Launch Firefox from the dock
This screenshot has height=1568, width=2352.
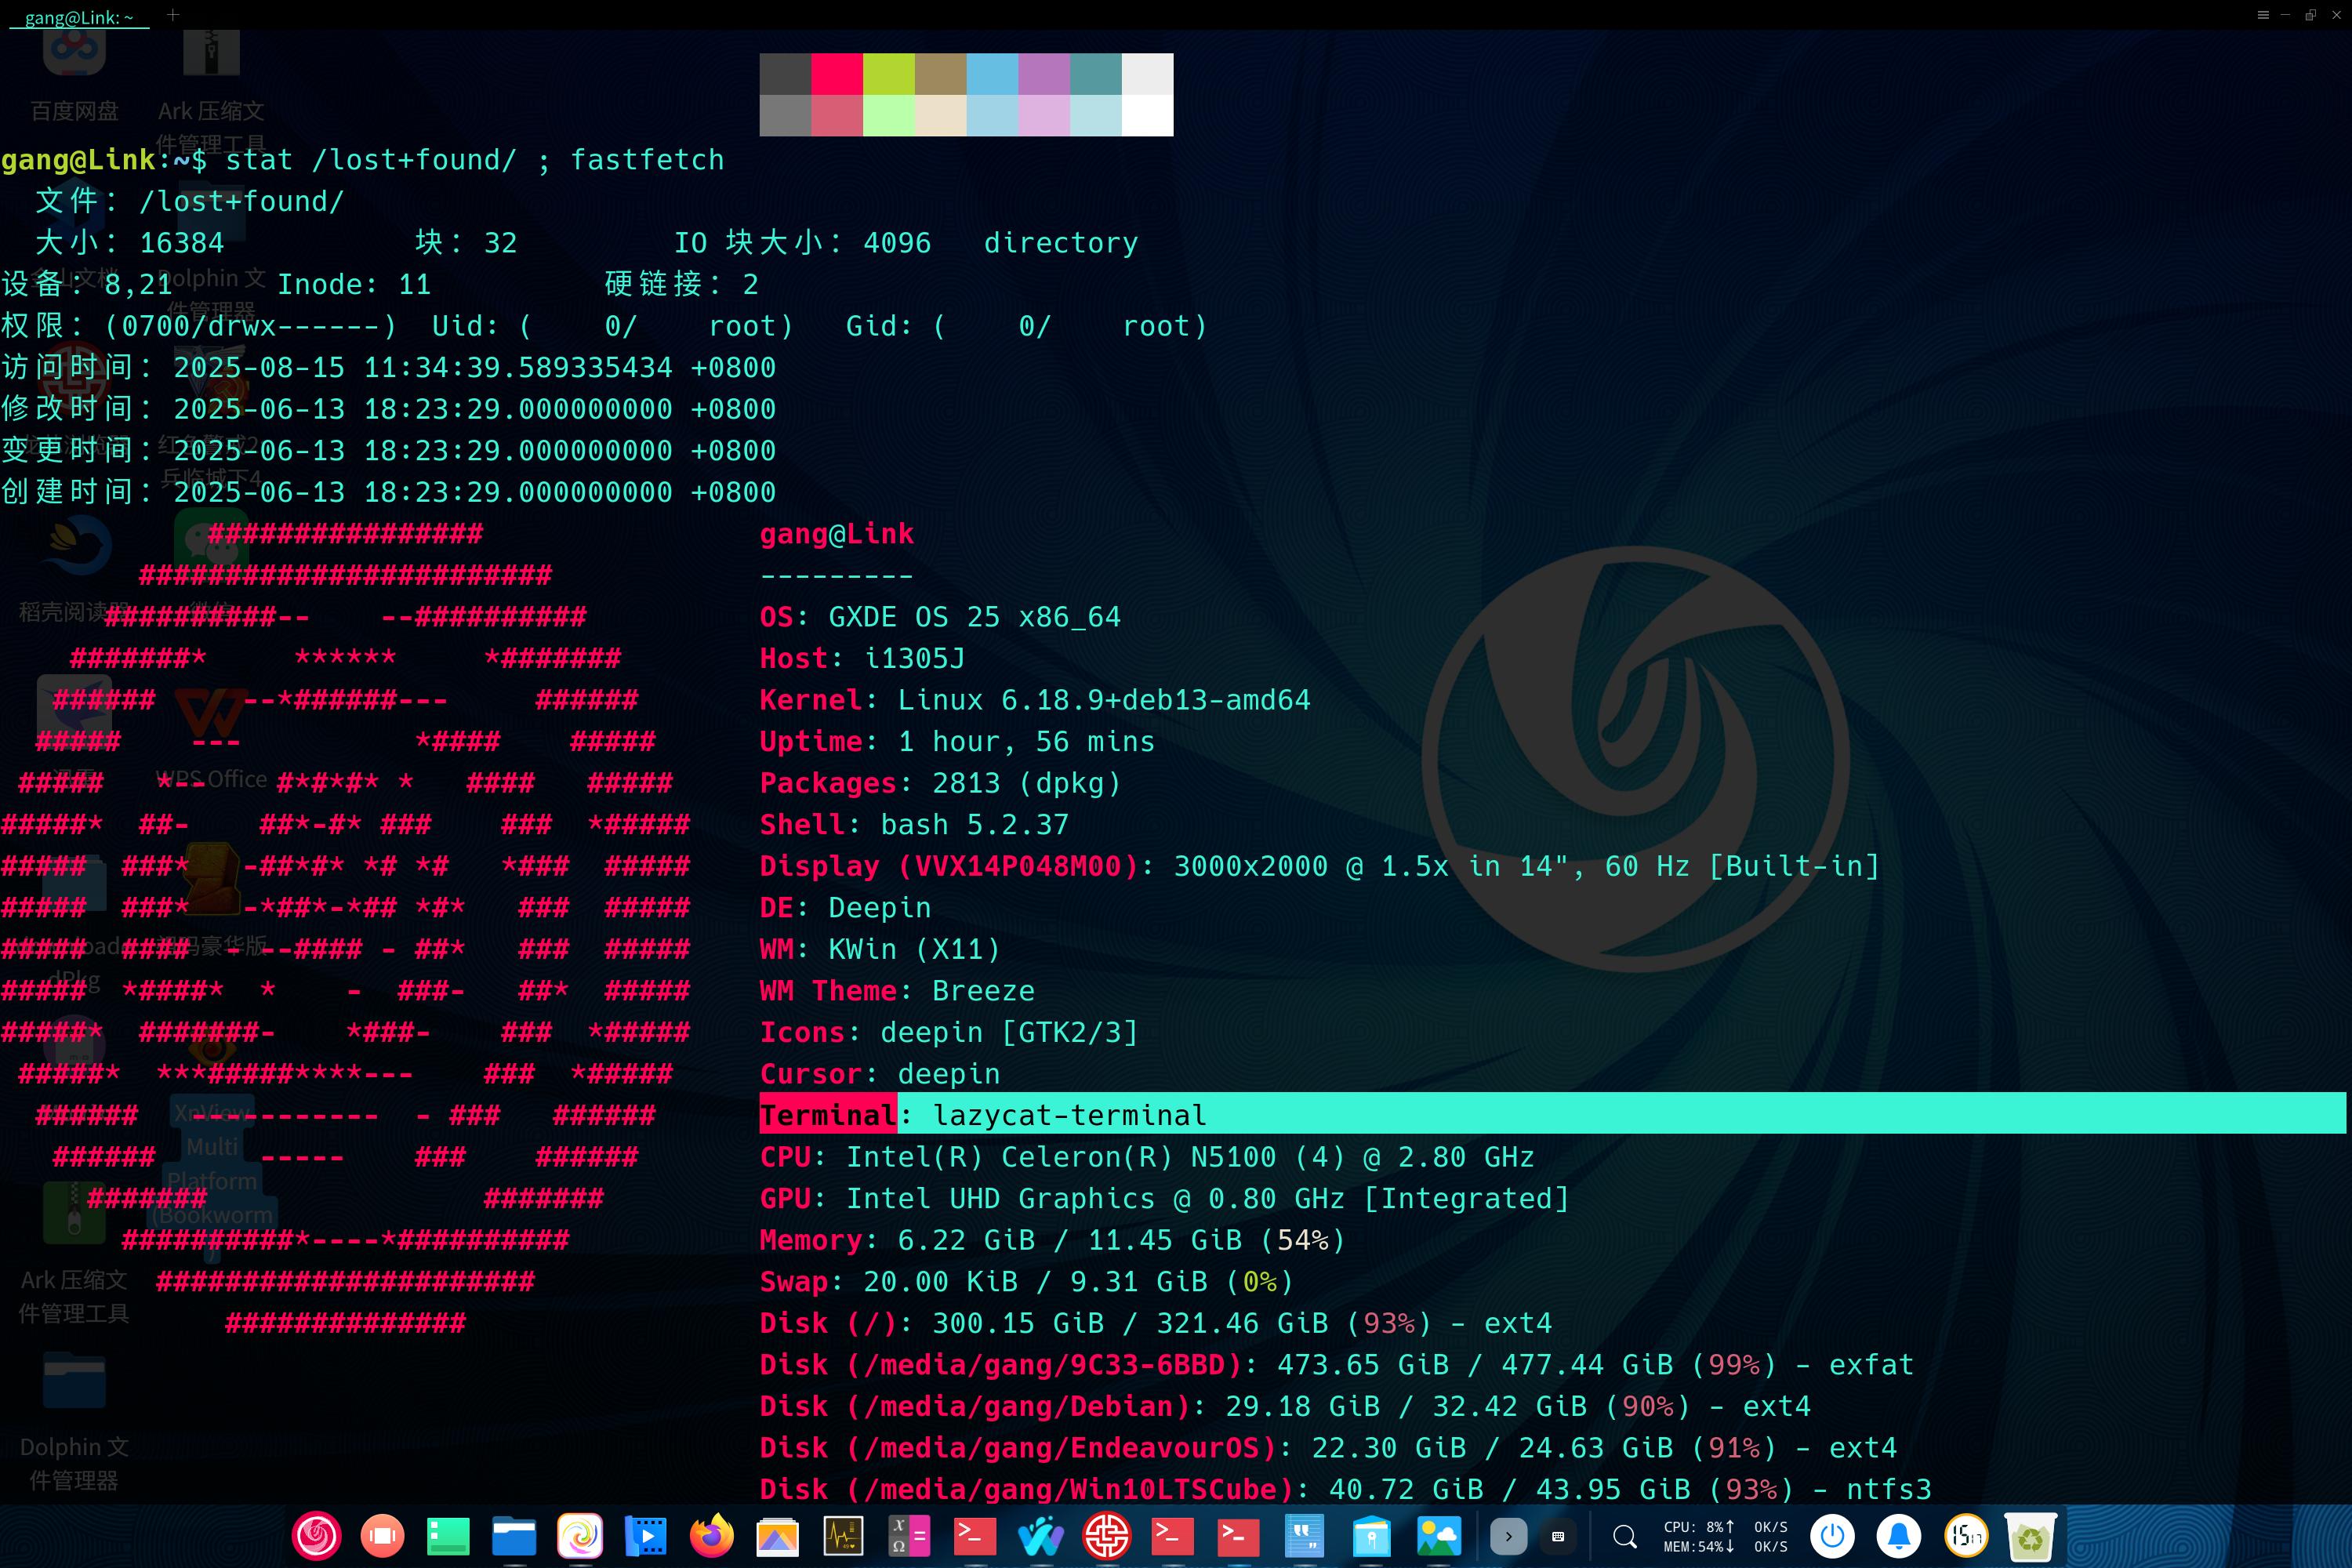pyautogui.click(x=712, y=1536)
